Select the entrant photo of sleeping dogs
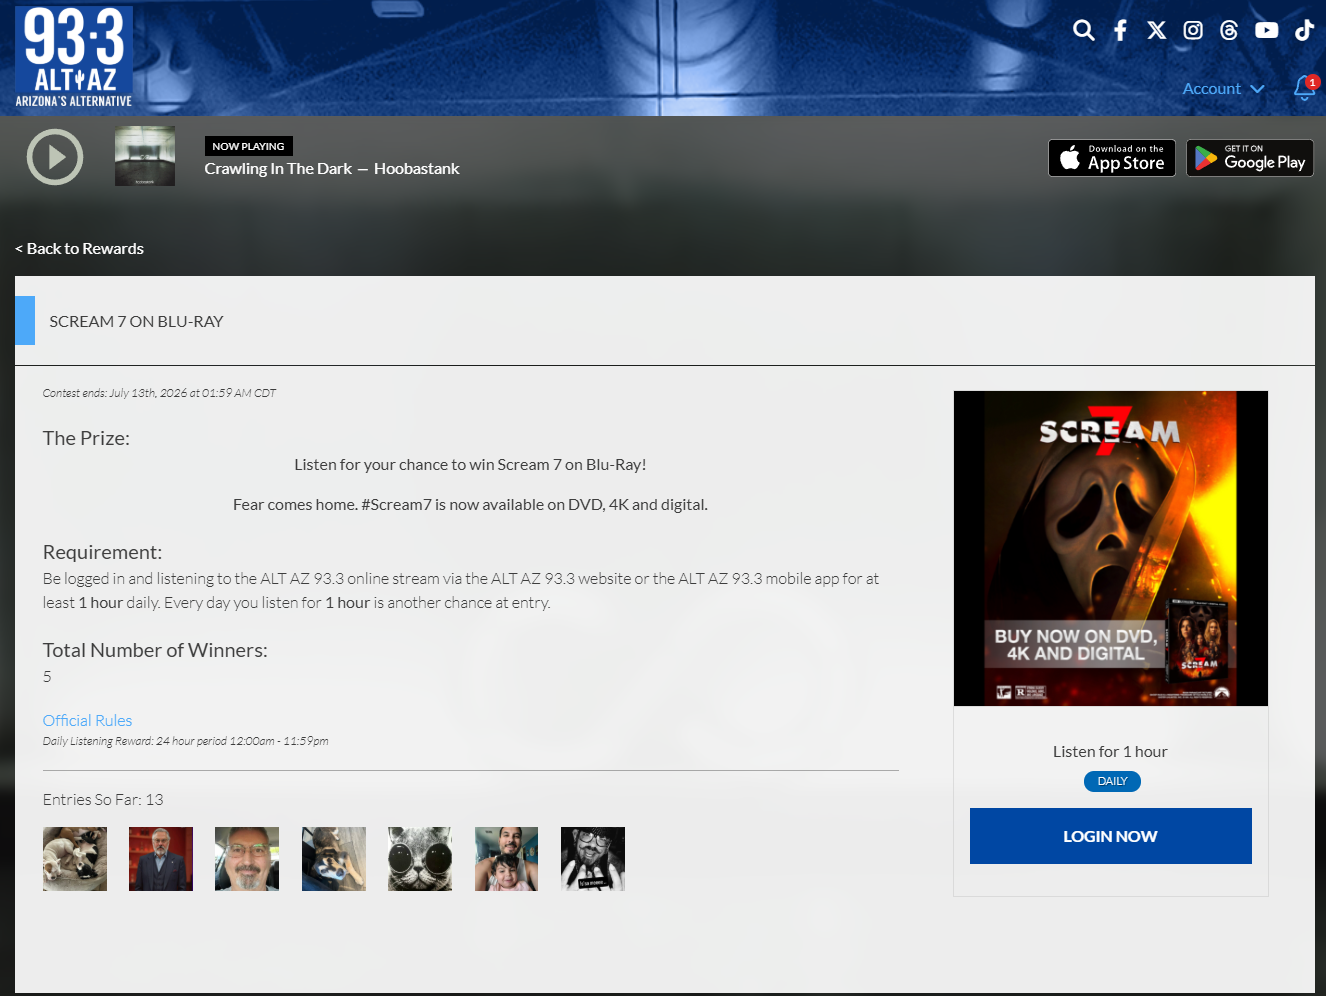 (75, 859)
